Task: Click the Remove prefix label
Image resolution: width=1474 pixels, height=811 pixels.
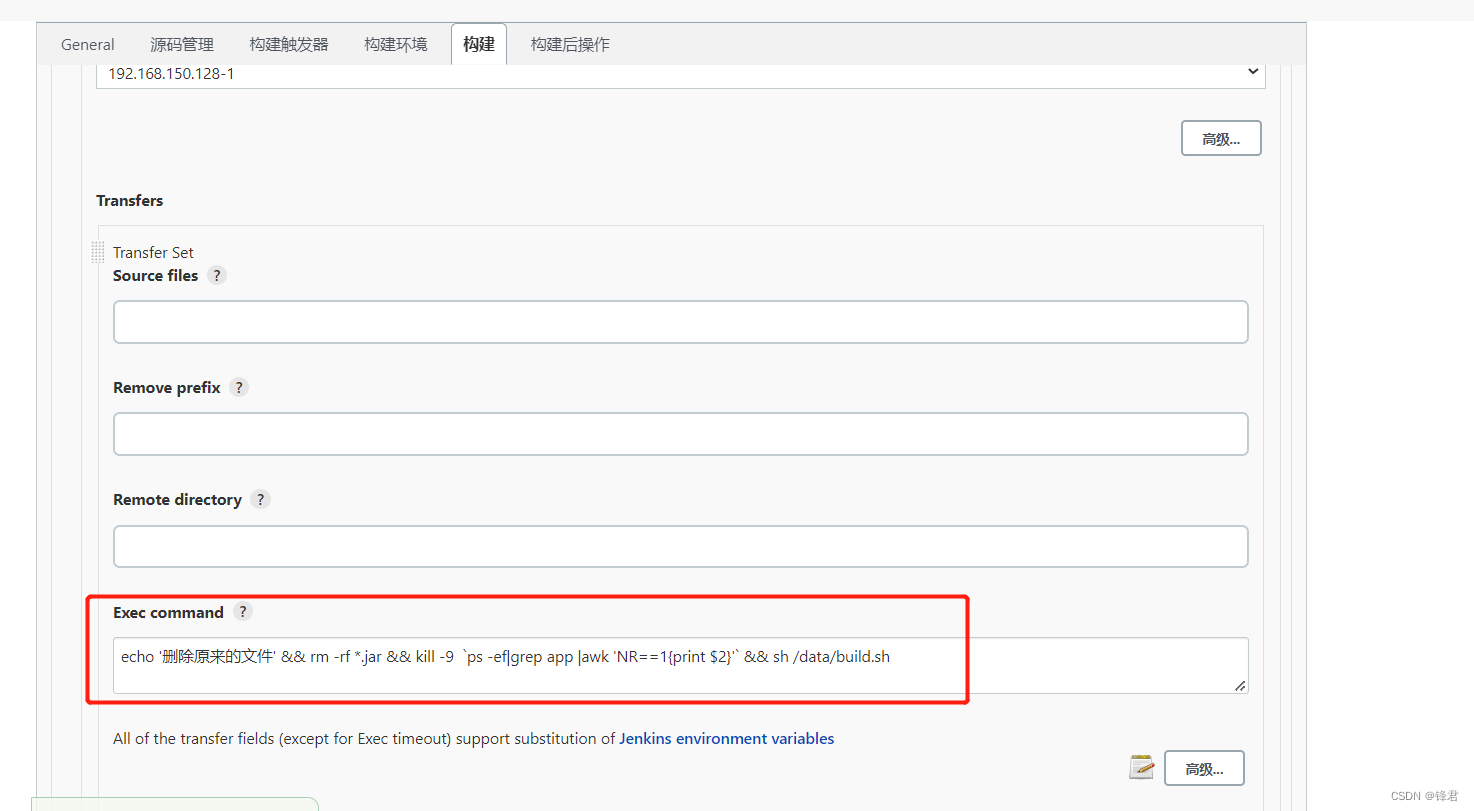Action: click(167, 387)
